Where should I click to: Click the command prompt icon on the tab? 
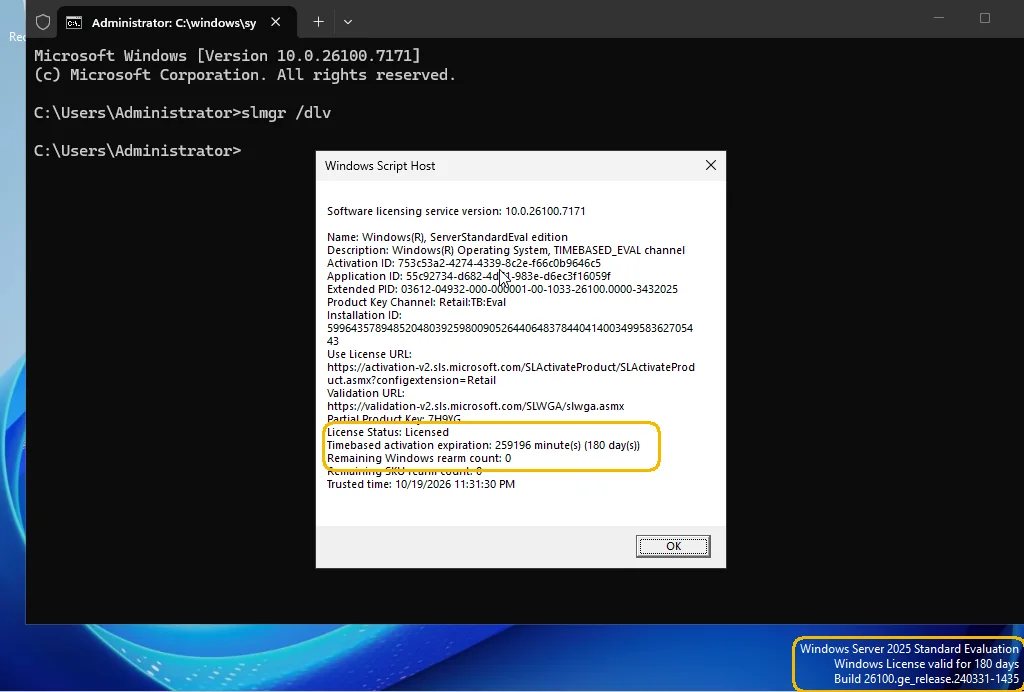(74, 23)
